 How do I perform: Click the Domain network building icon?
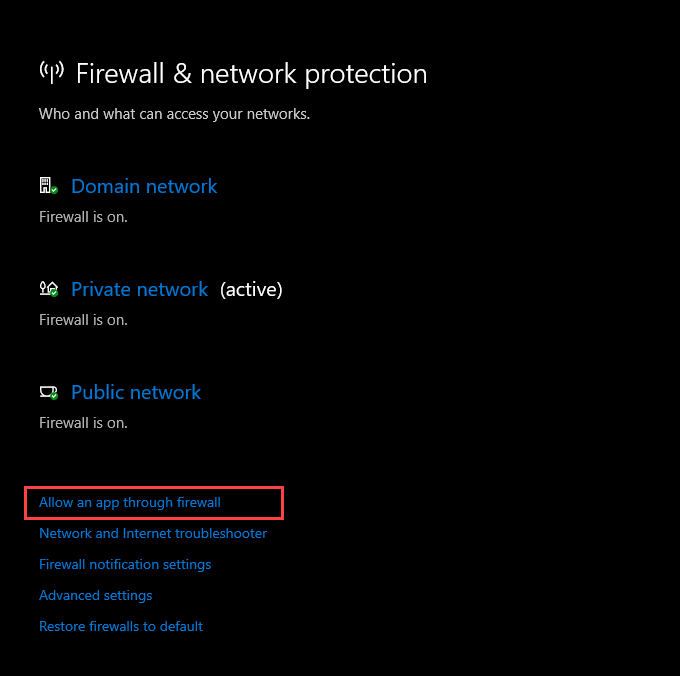[46, 186]
